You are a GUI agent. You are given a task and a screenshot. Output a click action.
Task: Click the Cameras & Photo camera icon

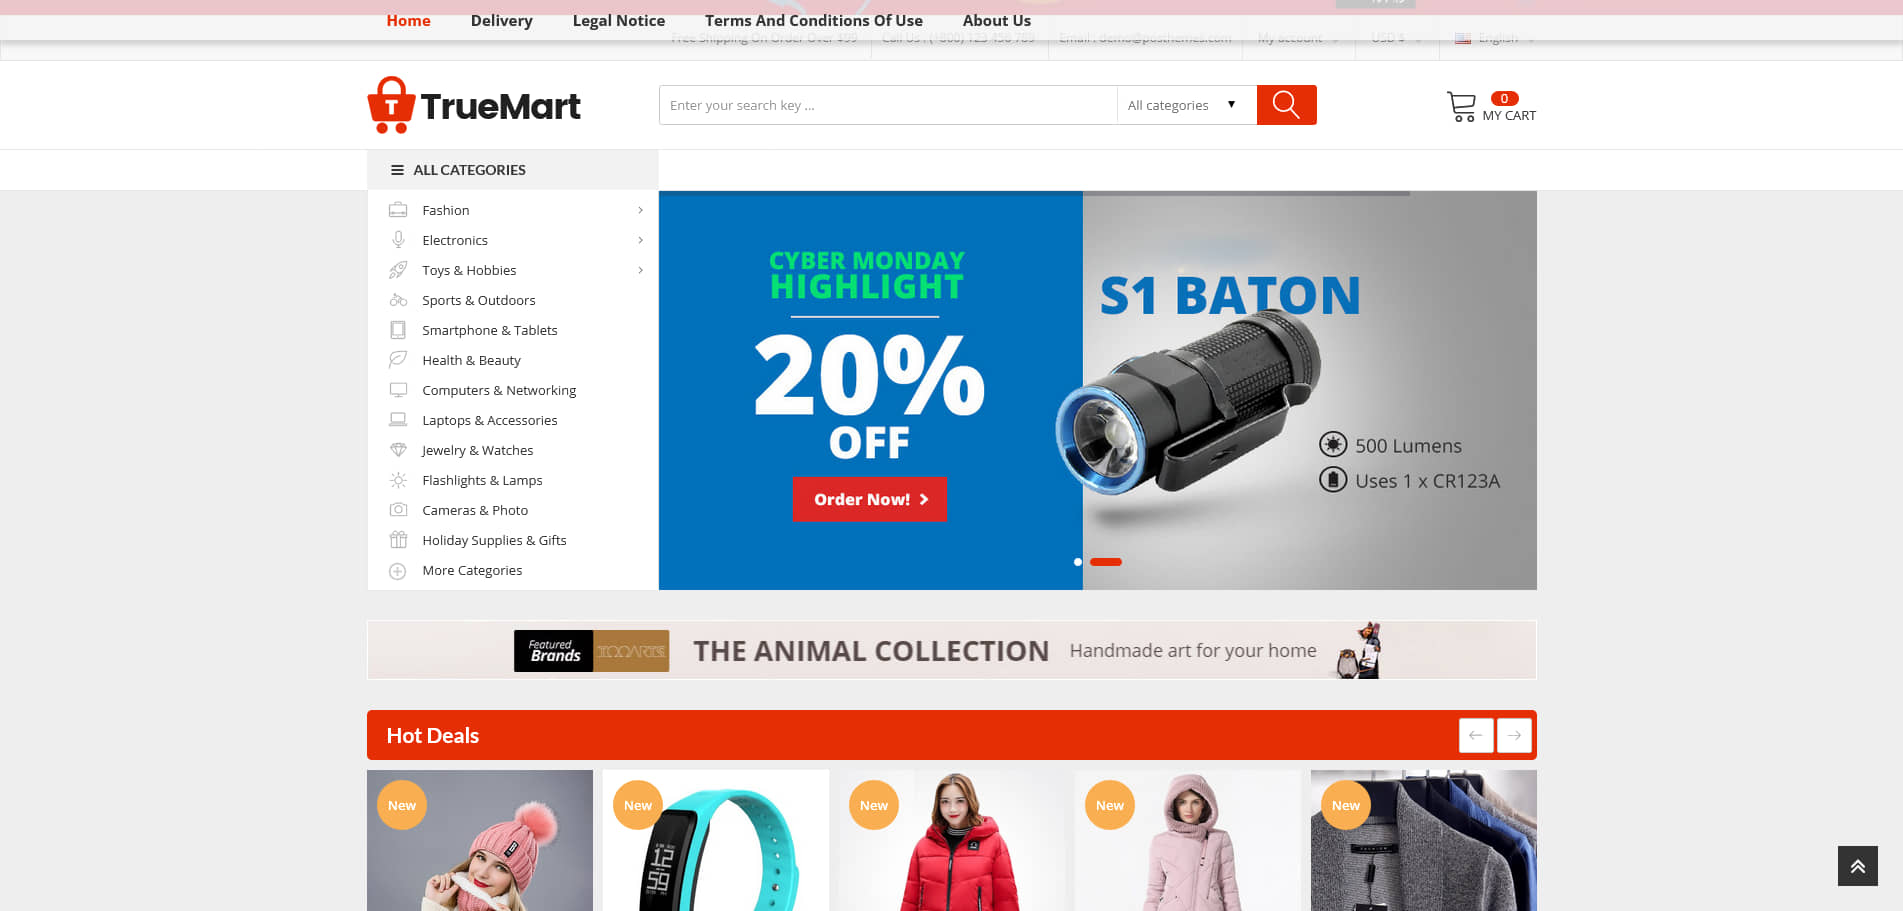pos(398,510)
